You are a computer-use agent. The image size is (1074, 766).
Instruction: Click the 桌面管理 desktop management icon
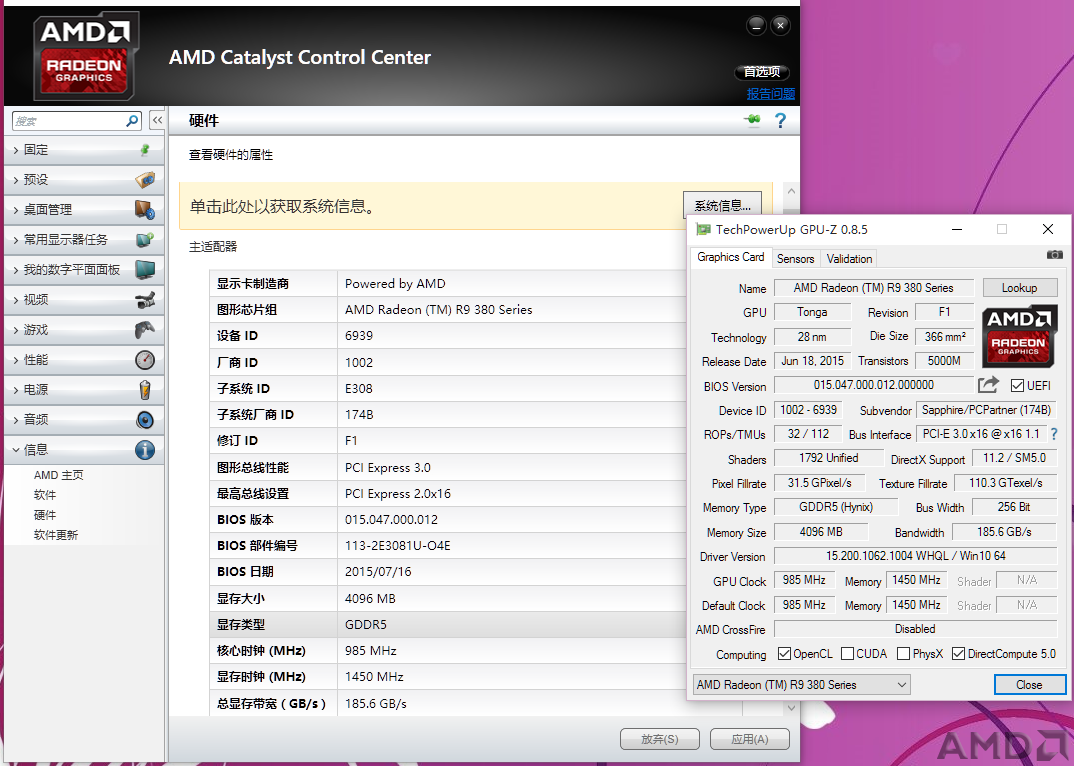point(145,210)
